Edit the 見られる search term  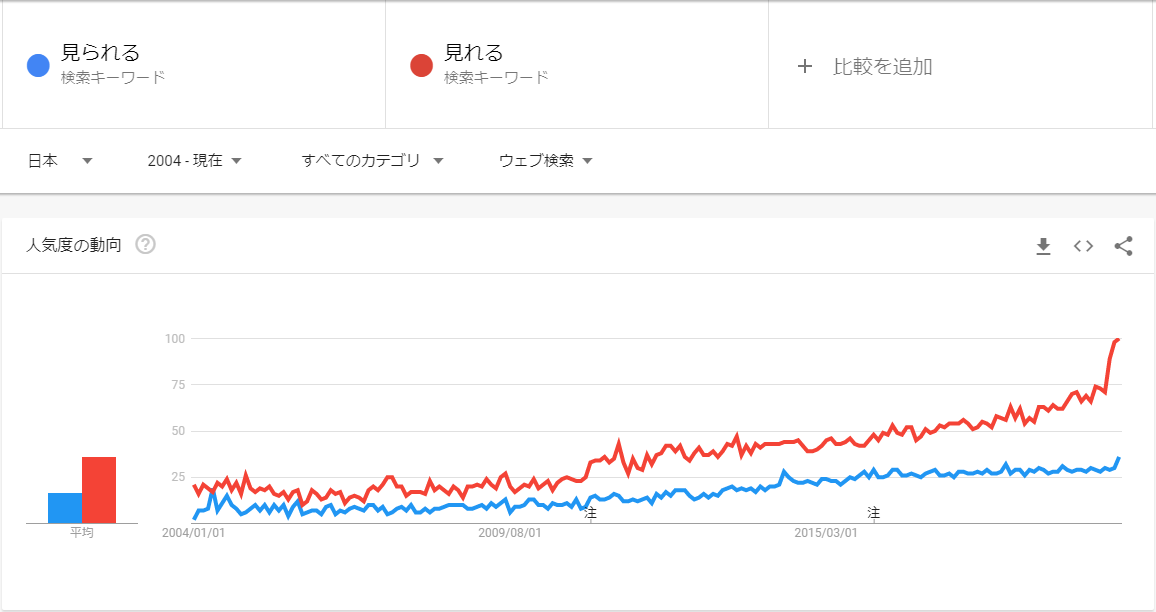(100, 53)
